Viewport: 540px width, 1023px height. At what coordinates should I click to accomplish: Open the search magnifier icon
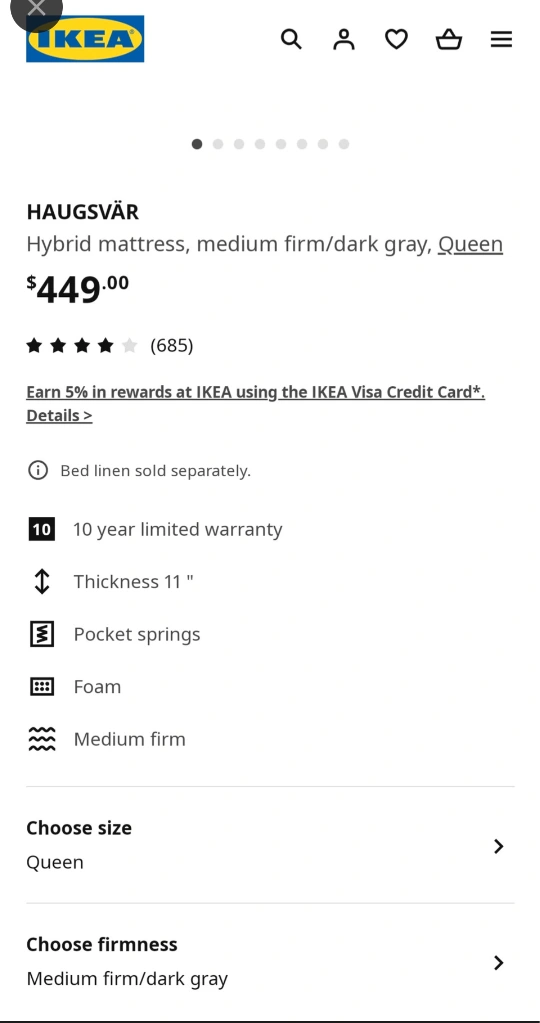tap(291, 39)
